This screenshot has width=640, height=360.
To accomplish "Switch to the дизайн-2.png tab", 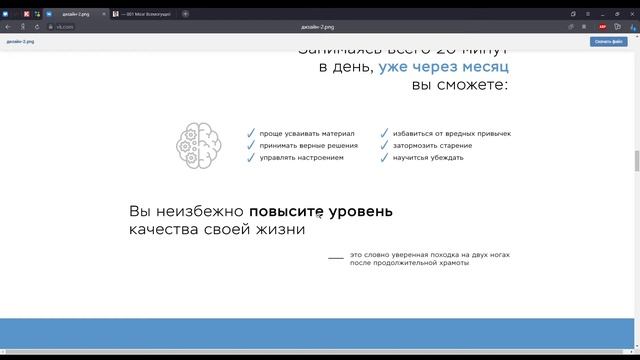I will (x=76, y=14).
